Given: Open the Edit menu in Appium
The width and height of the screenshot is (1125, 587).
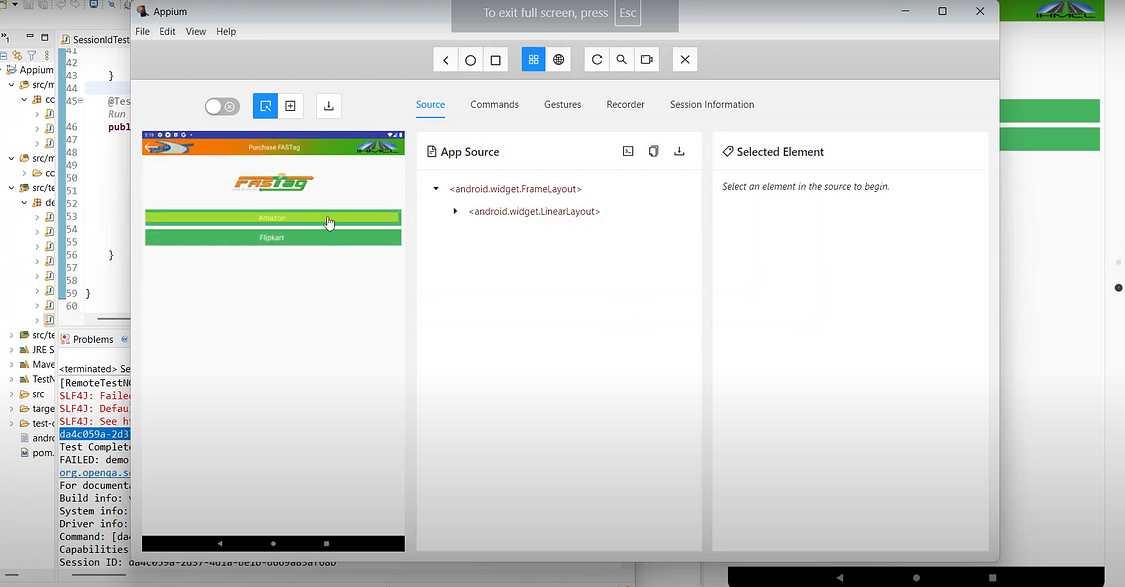Looking at the screenshot, I should [167, 32].
